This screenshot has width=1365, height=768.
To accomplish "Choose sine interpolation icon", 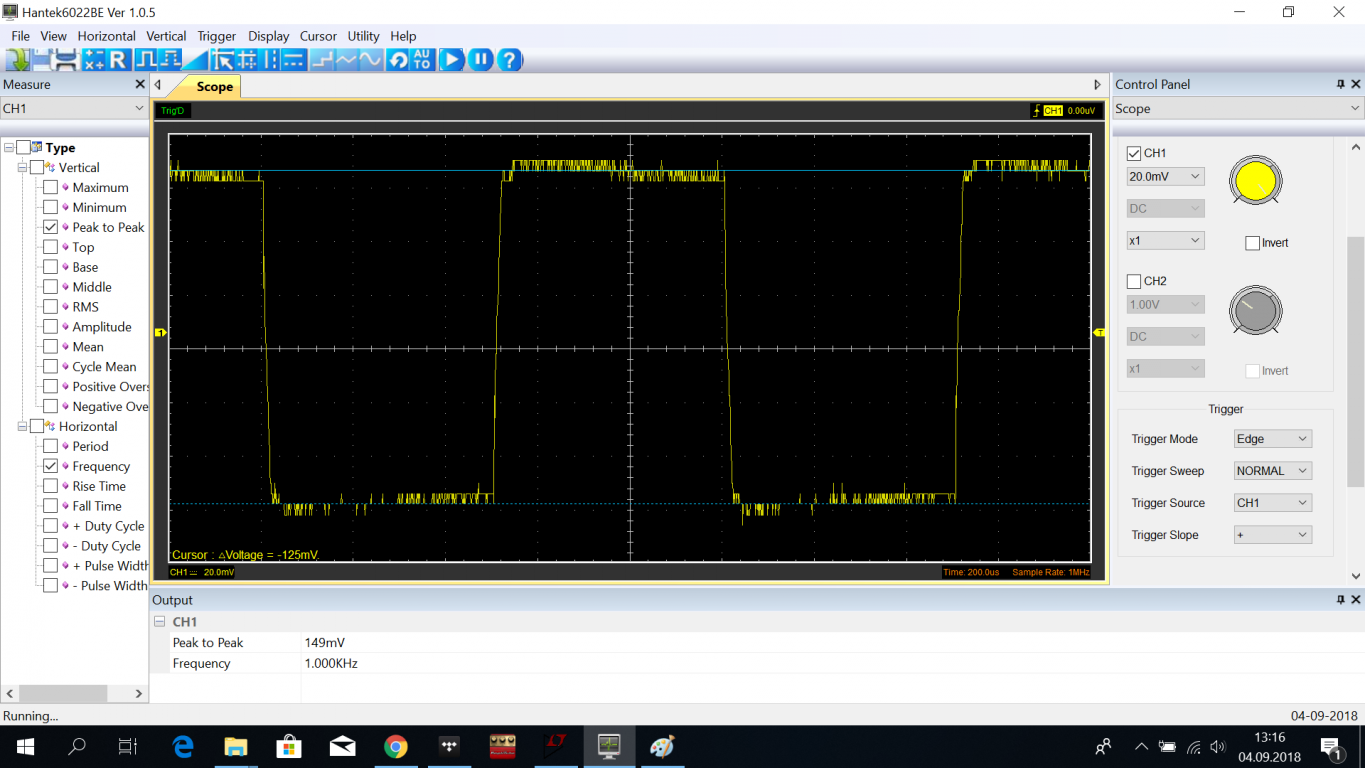I will click(x=370, y=60).
